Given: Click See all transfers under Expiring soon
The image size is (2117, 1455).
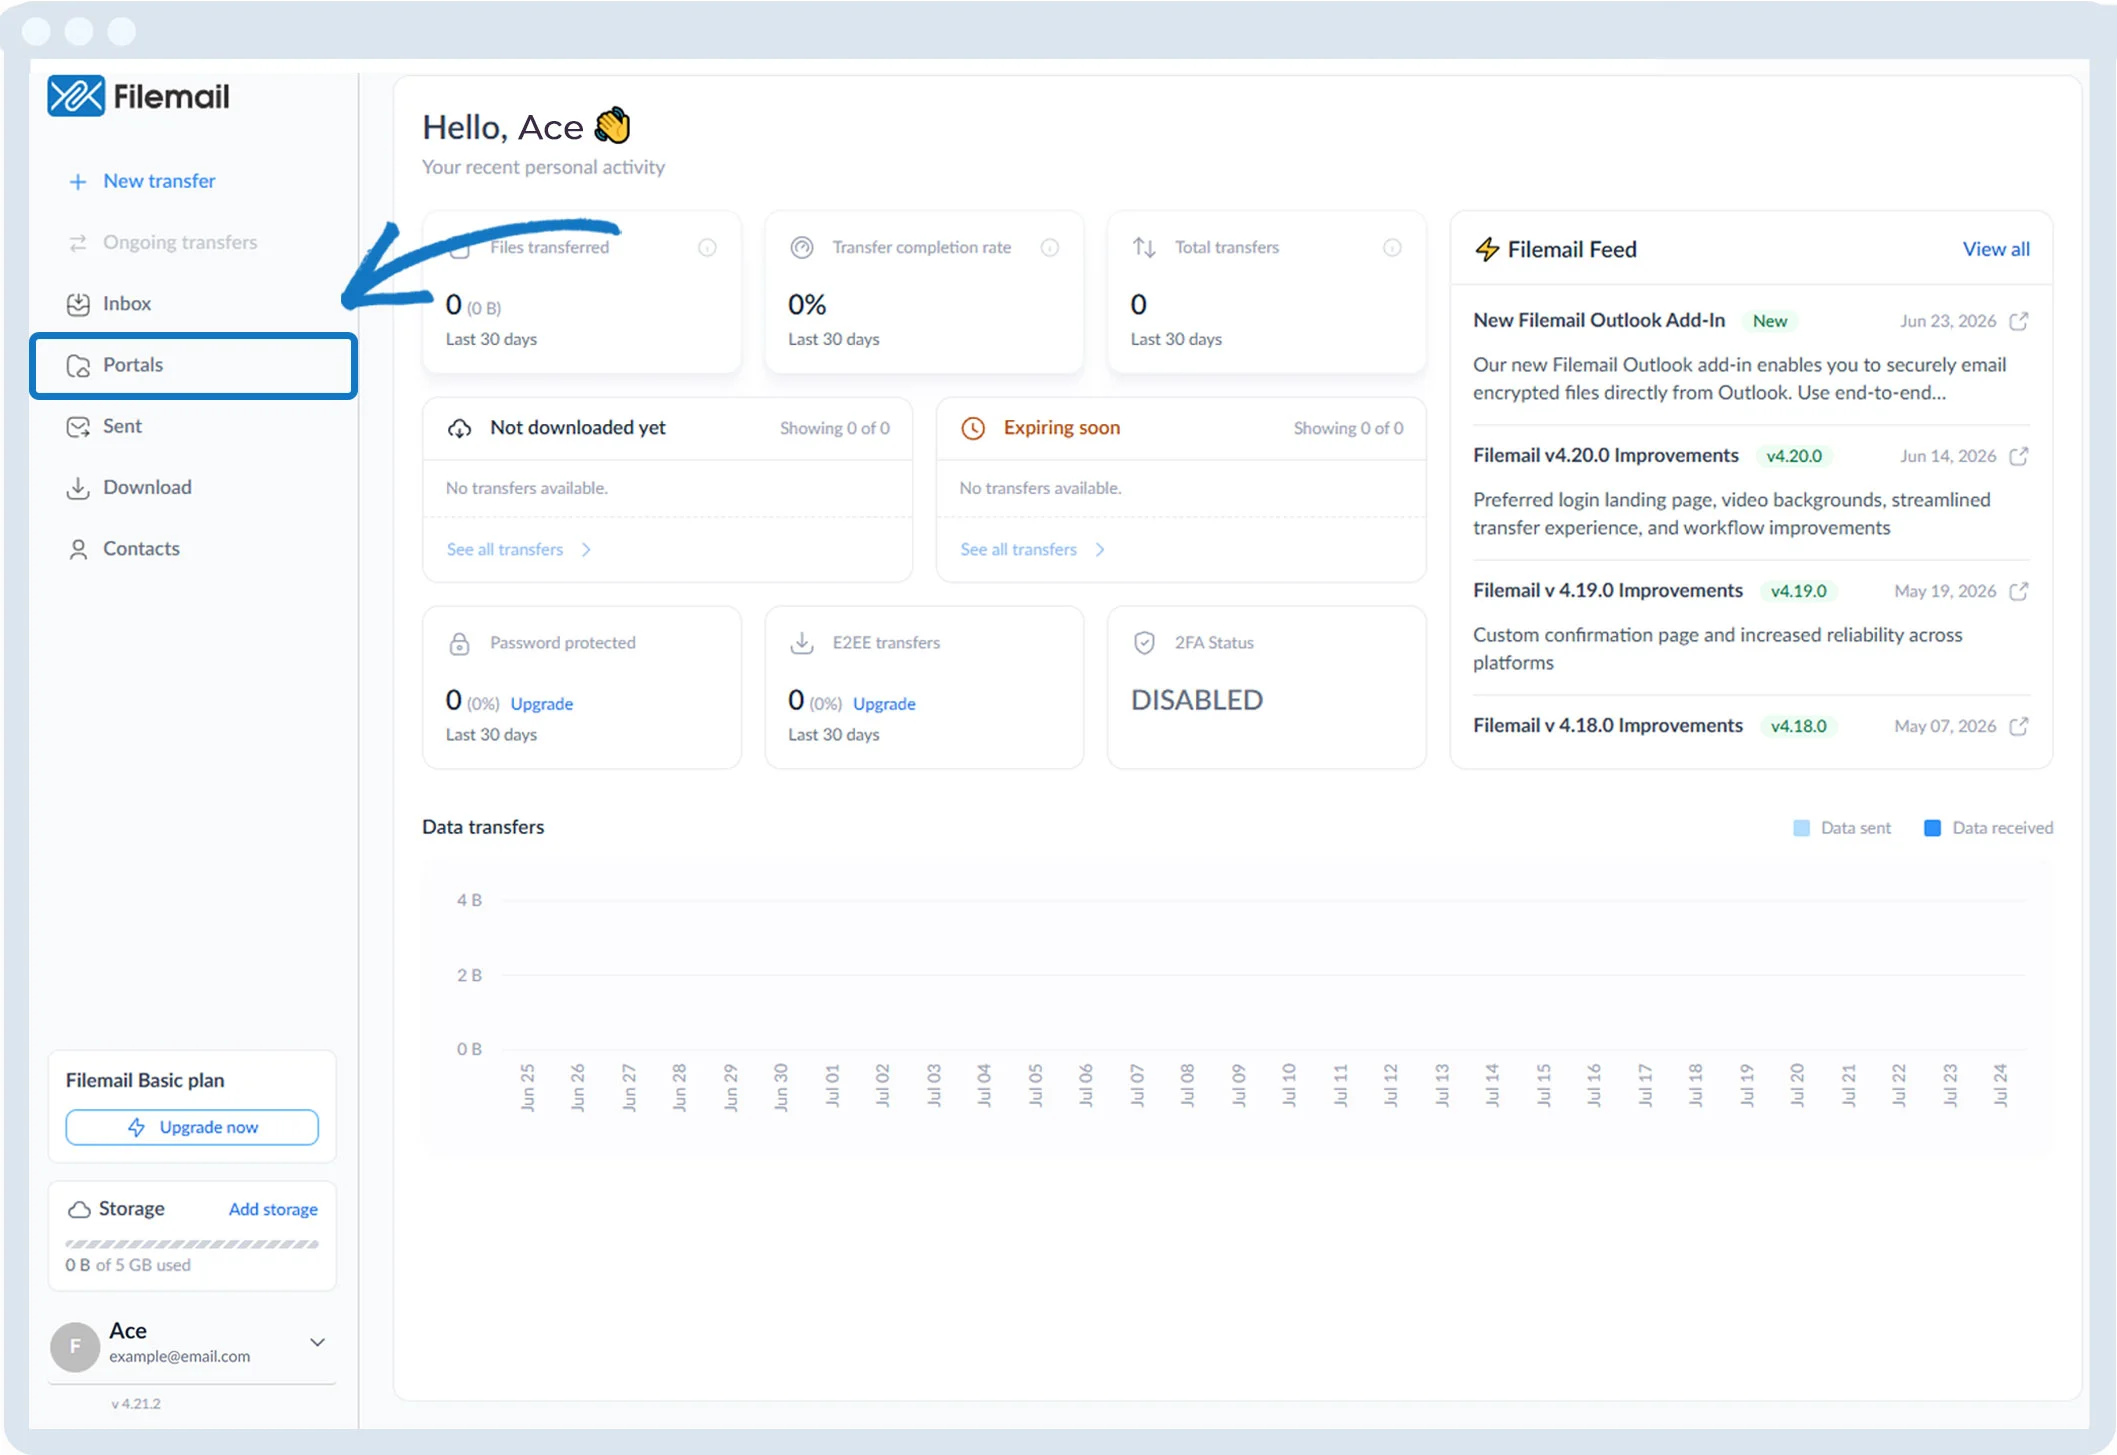Looking at the screenshot, I should tap(1019, 550).
